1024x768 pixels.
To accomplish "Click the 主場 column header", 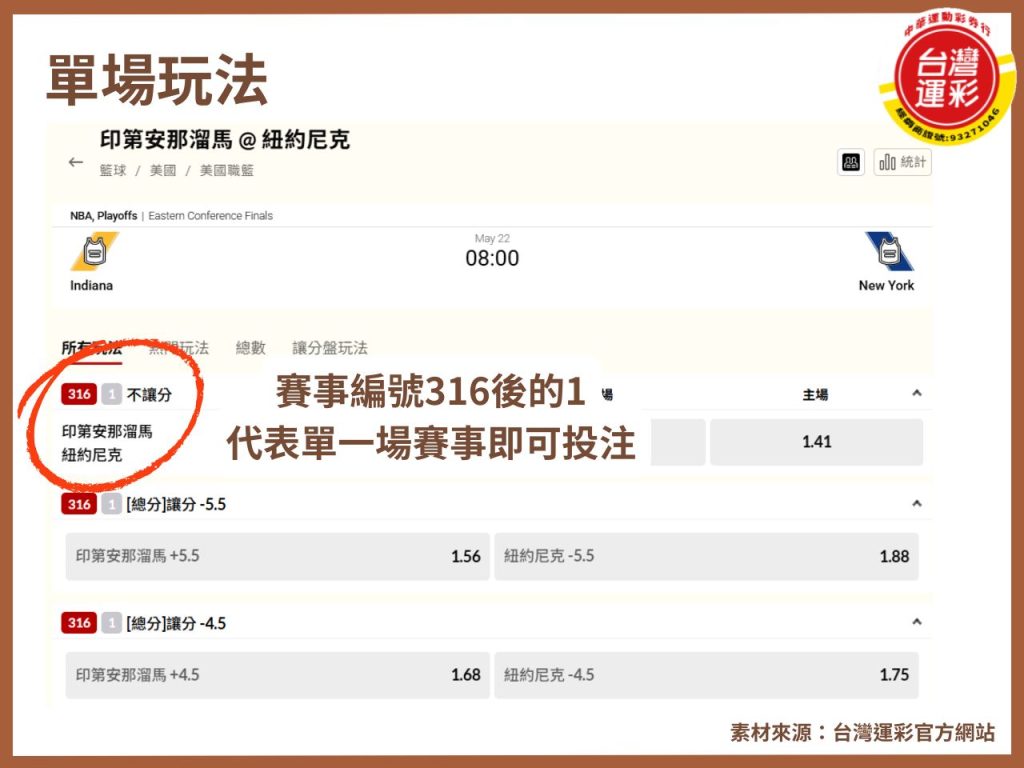I will (815, 394).
